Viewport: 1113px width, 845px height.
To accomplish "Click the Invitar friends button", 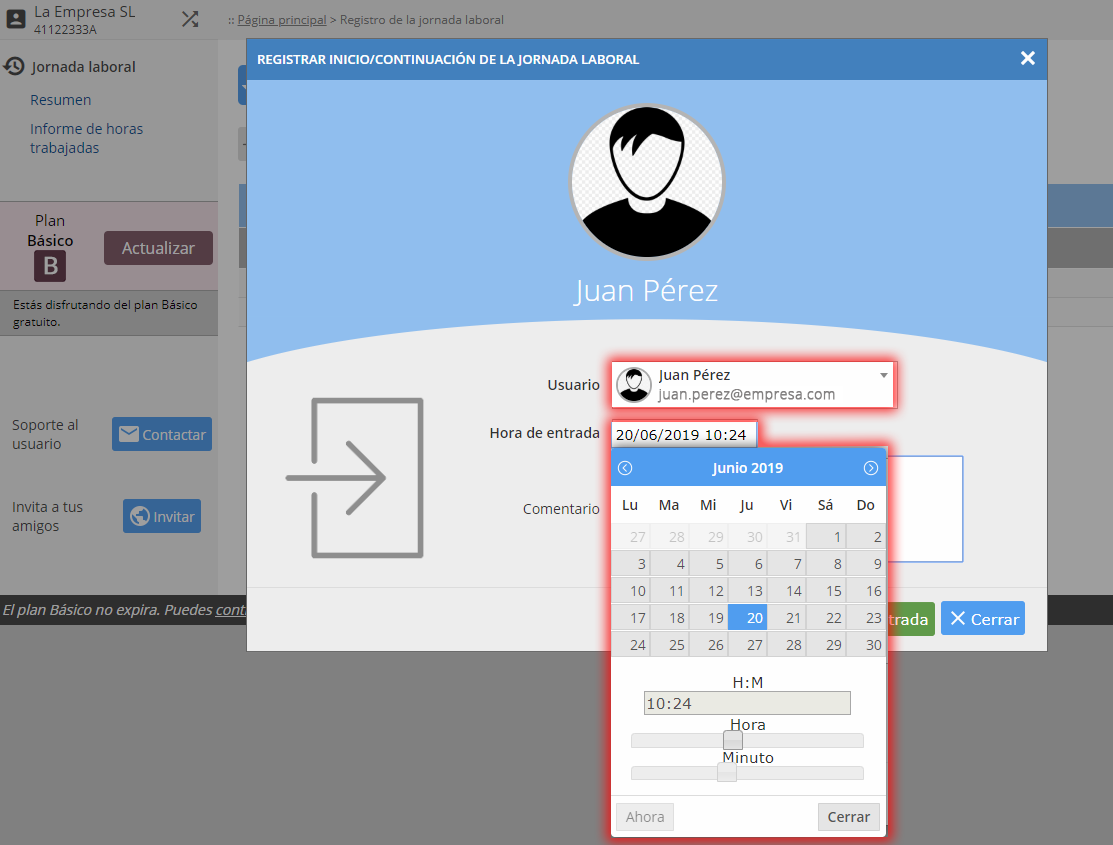I will tap(162, 516).
